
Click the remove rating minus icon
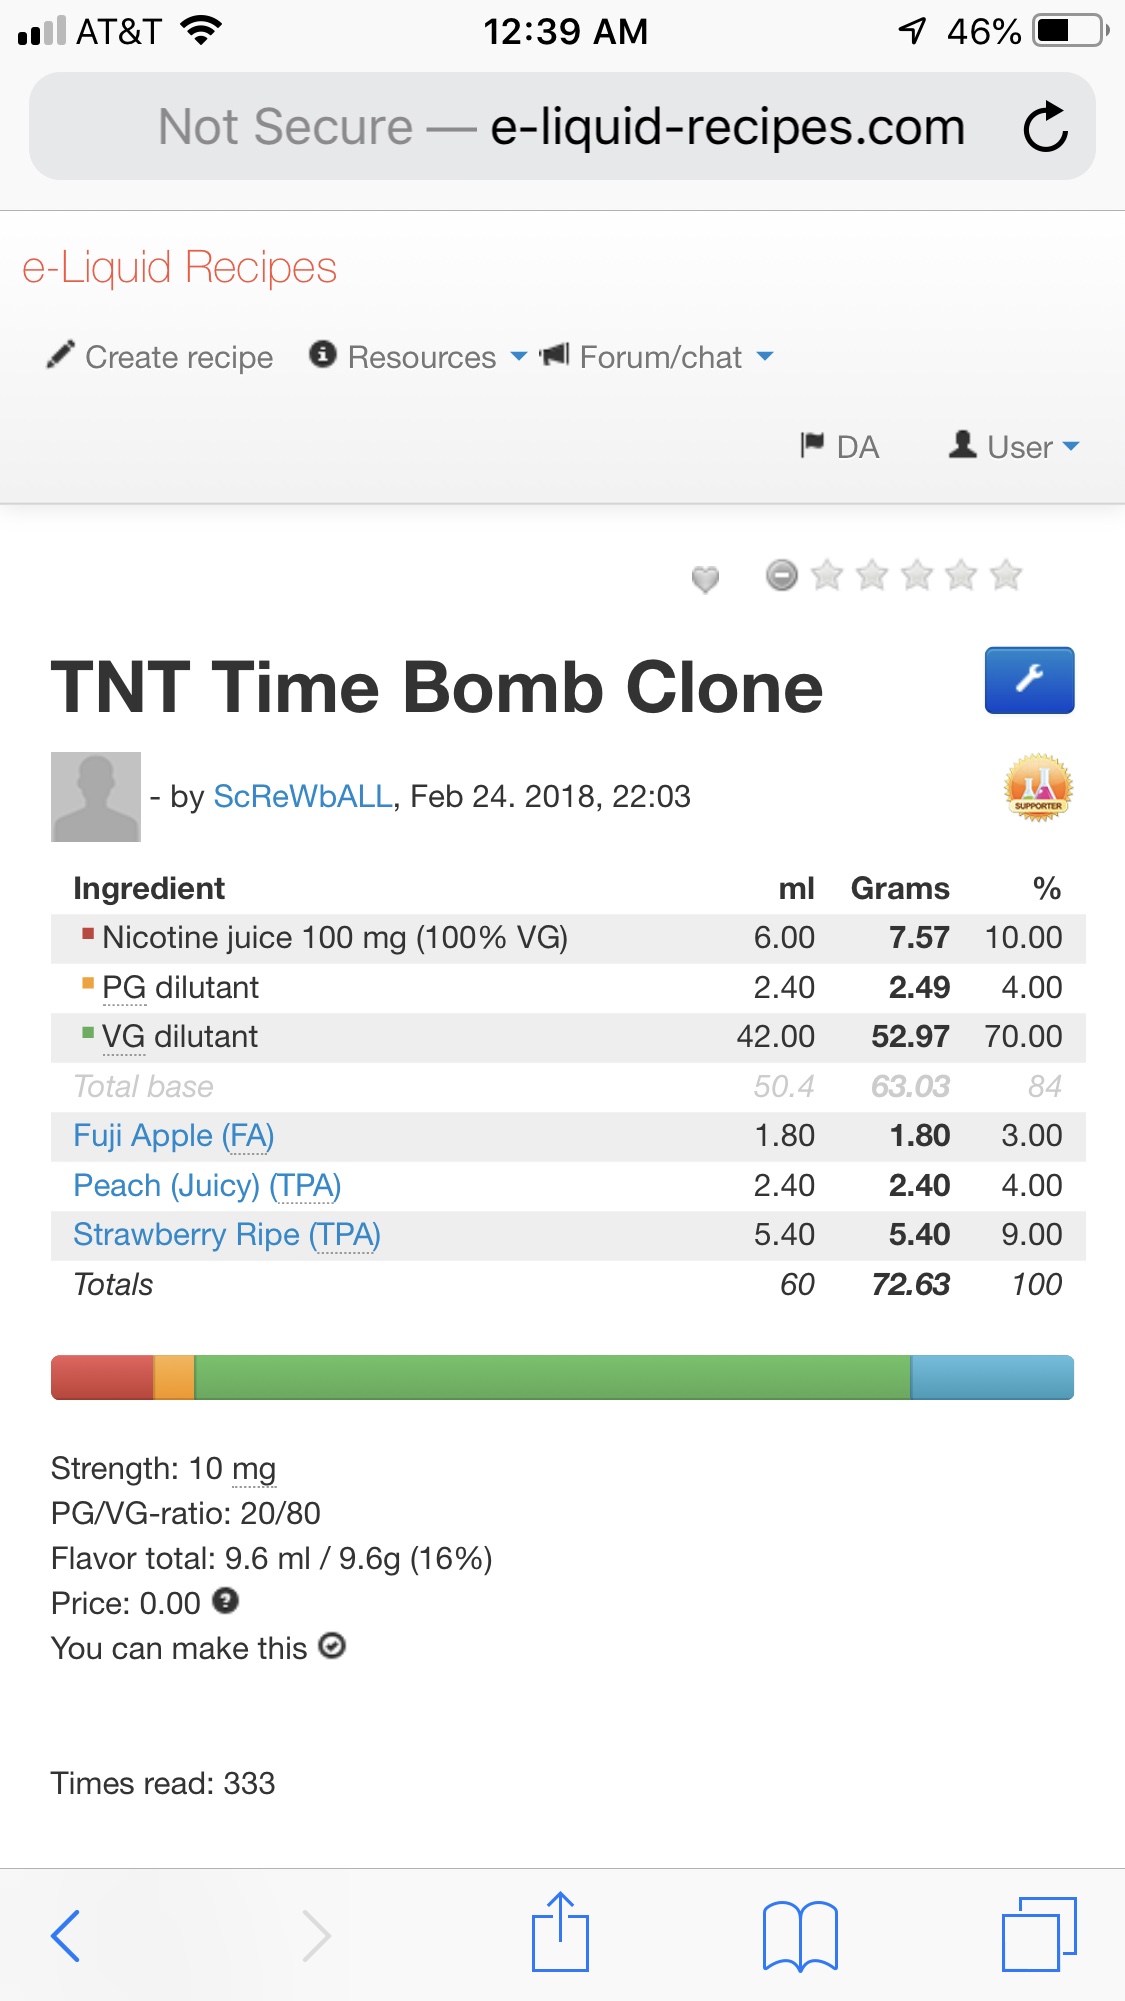pos(782,575)
